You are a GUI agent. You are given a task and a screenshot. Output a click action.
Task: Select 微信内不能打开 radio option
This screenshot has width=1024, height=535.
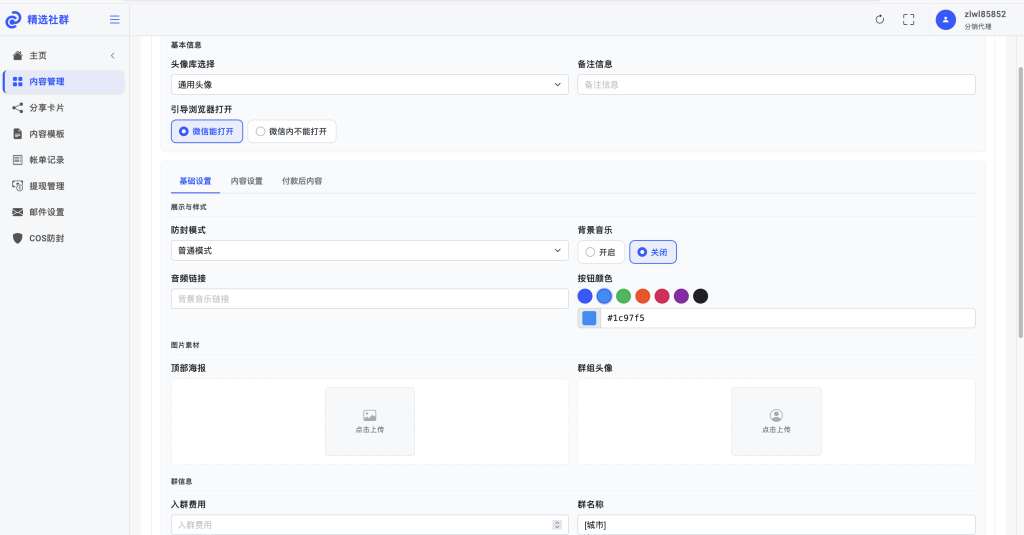(x=292, y=131)
